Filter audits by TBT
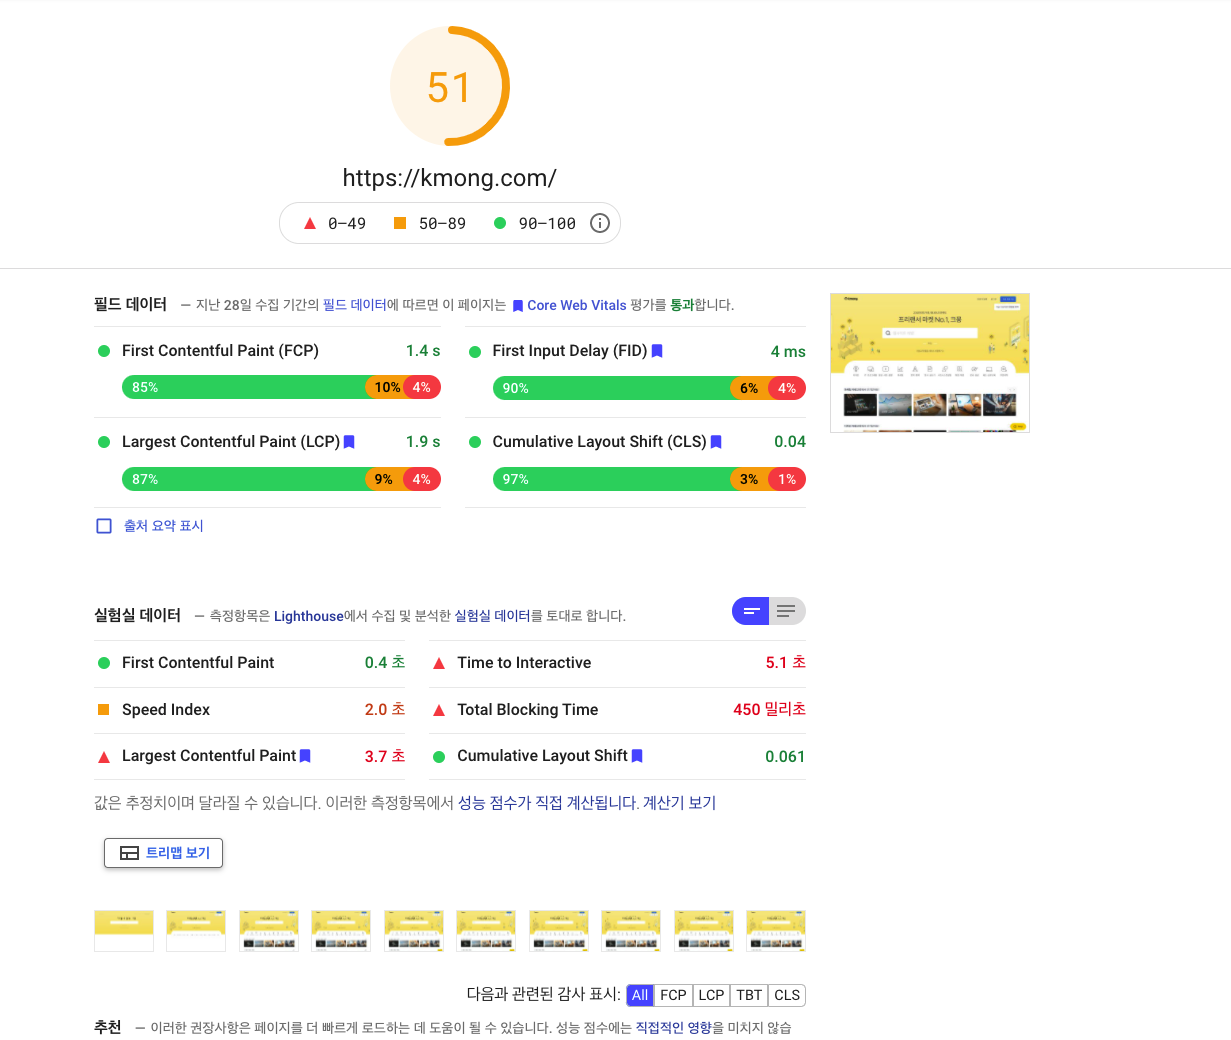The image size is (1231, 1040). click(x=749, y=995)
